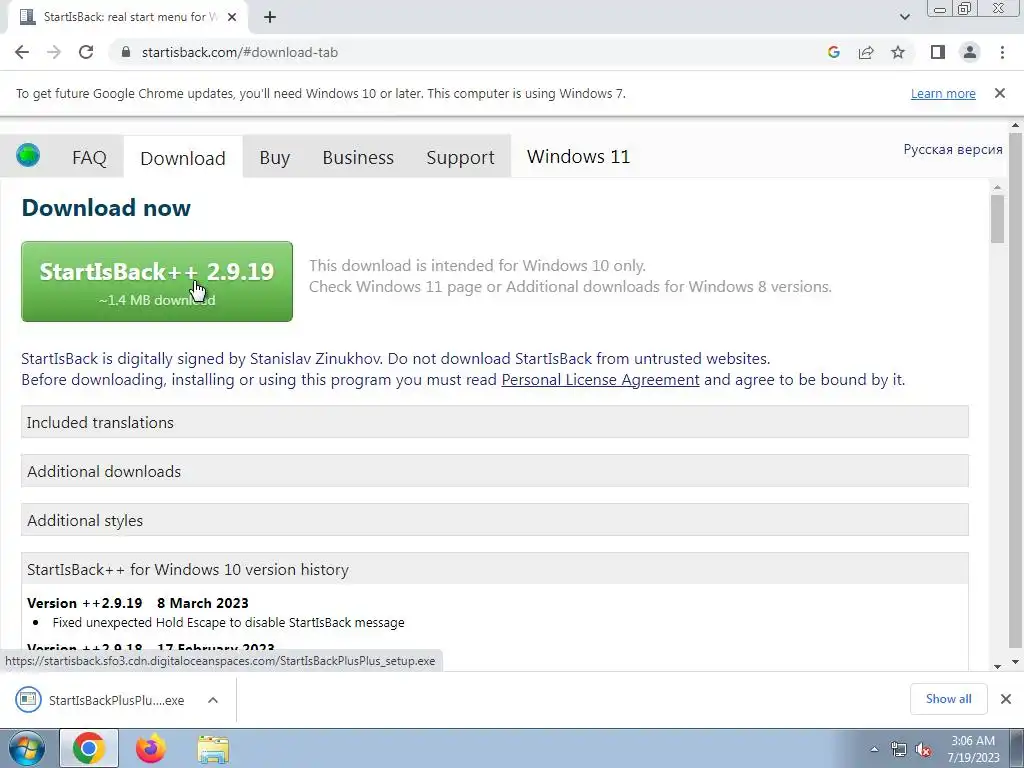Click the network tray icon
Screen dimensions: 1024x768
[899, 749]
